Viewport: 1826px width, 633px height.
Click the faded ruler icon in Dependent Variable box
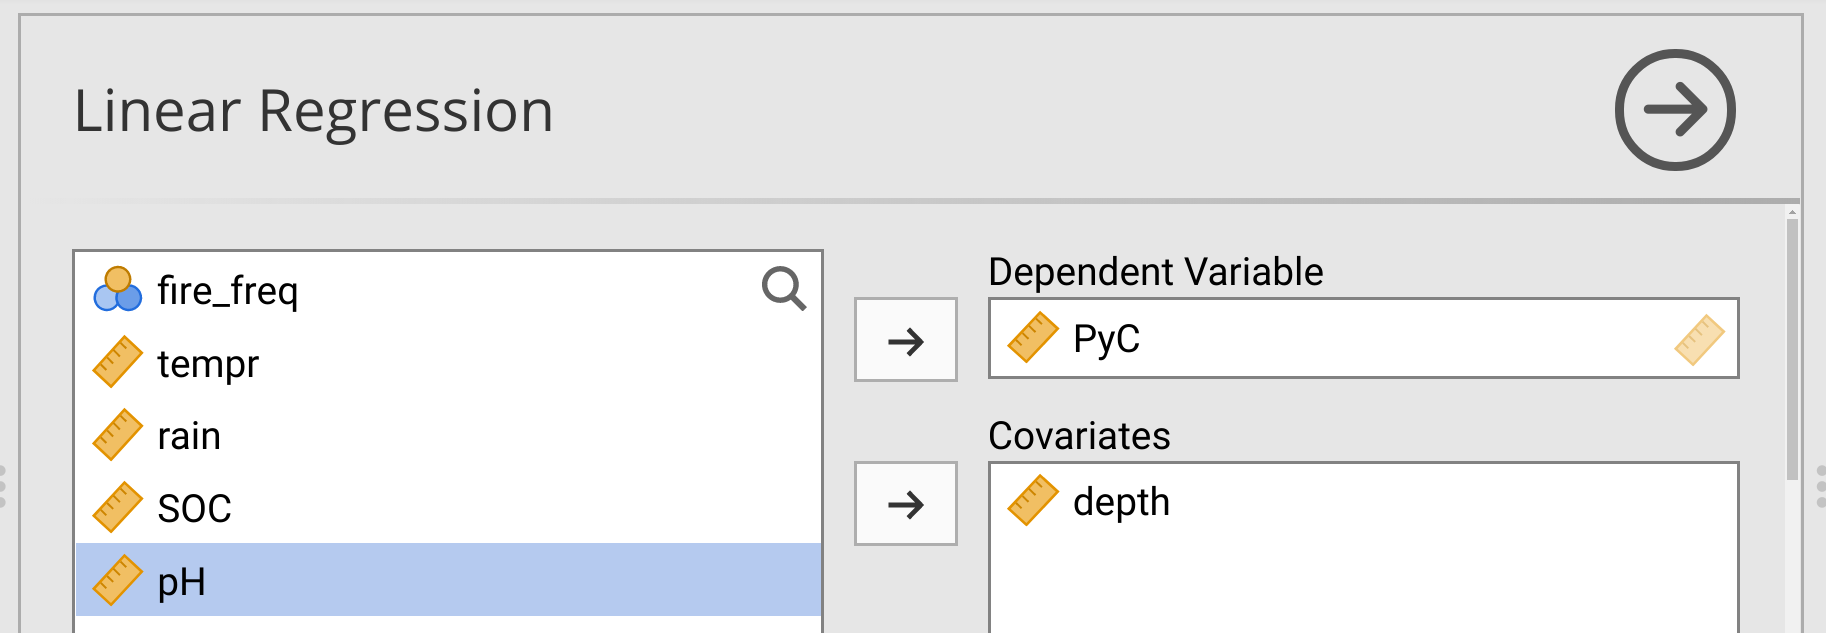pos(1699,340)
